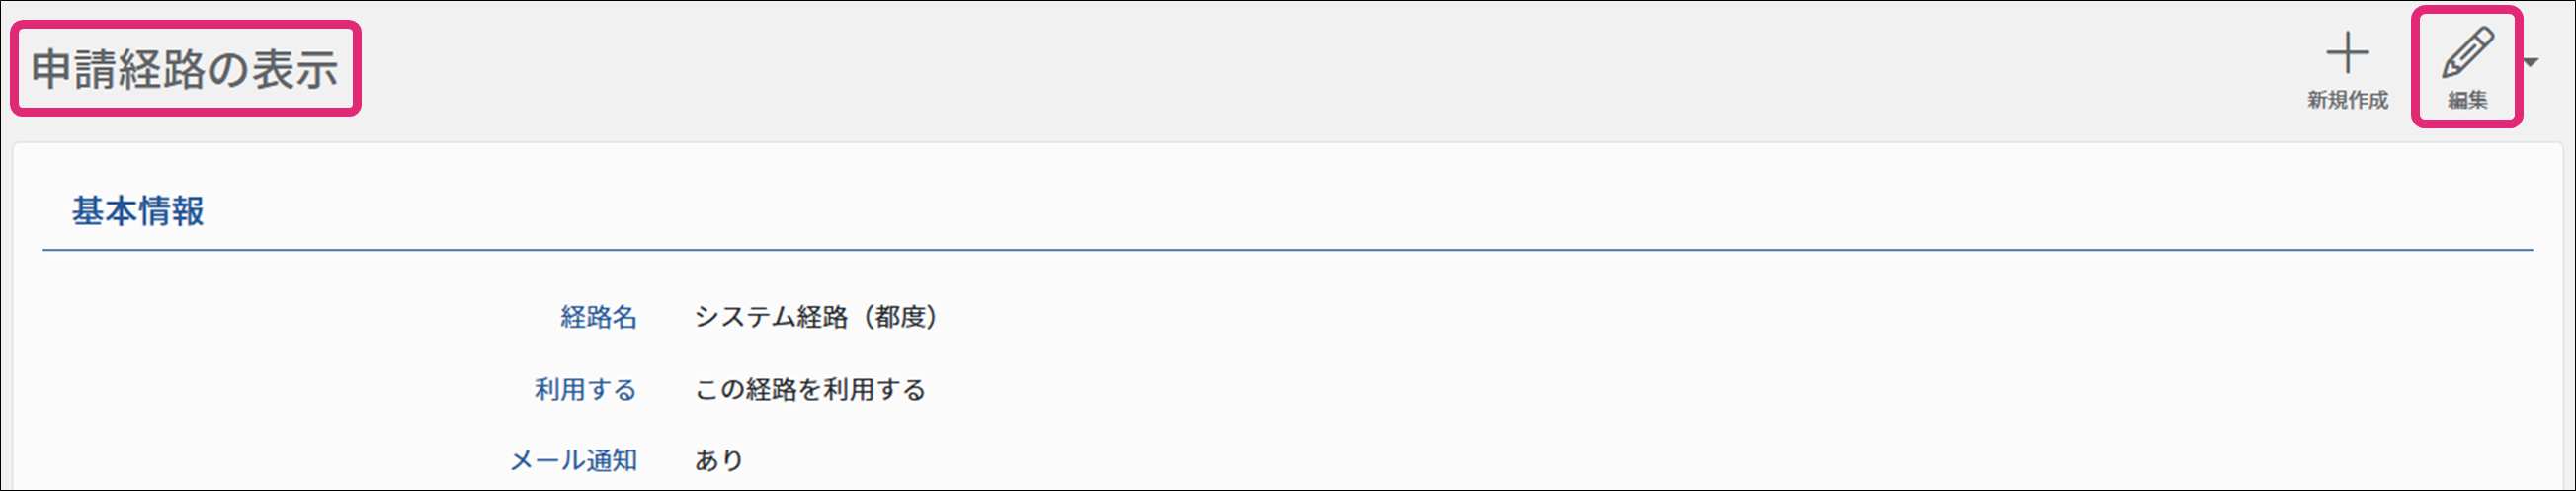Click the pink frame around 編集 button
Viewport: 2576px width, 491px height.
[2467, 9]
